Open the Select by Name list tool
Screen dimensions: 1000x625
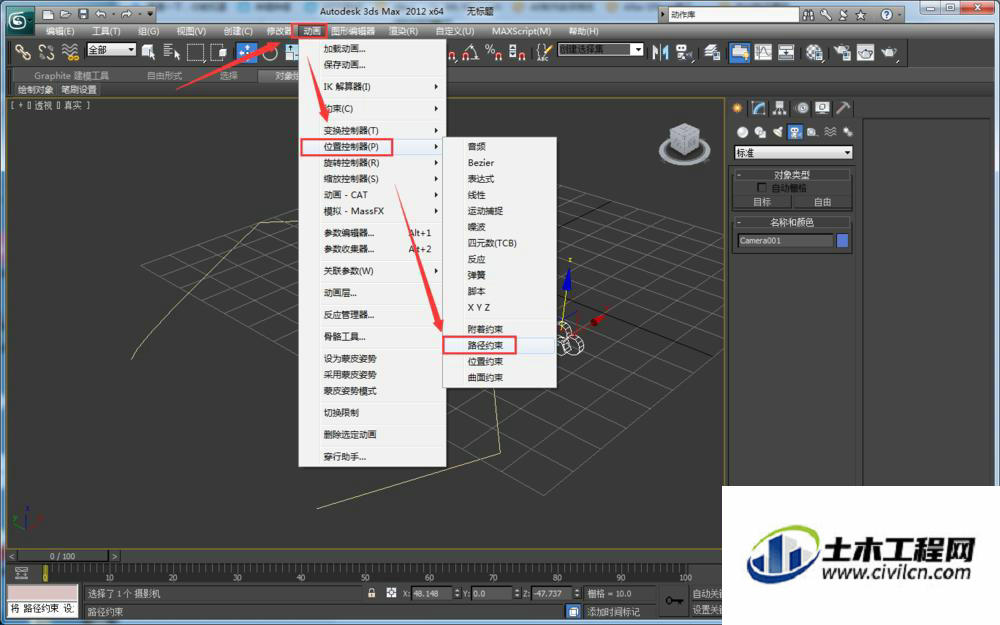[x=172, y=52]
